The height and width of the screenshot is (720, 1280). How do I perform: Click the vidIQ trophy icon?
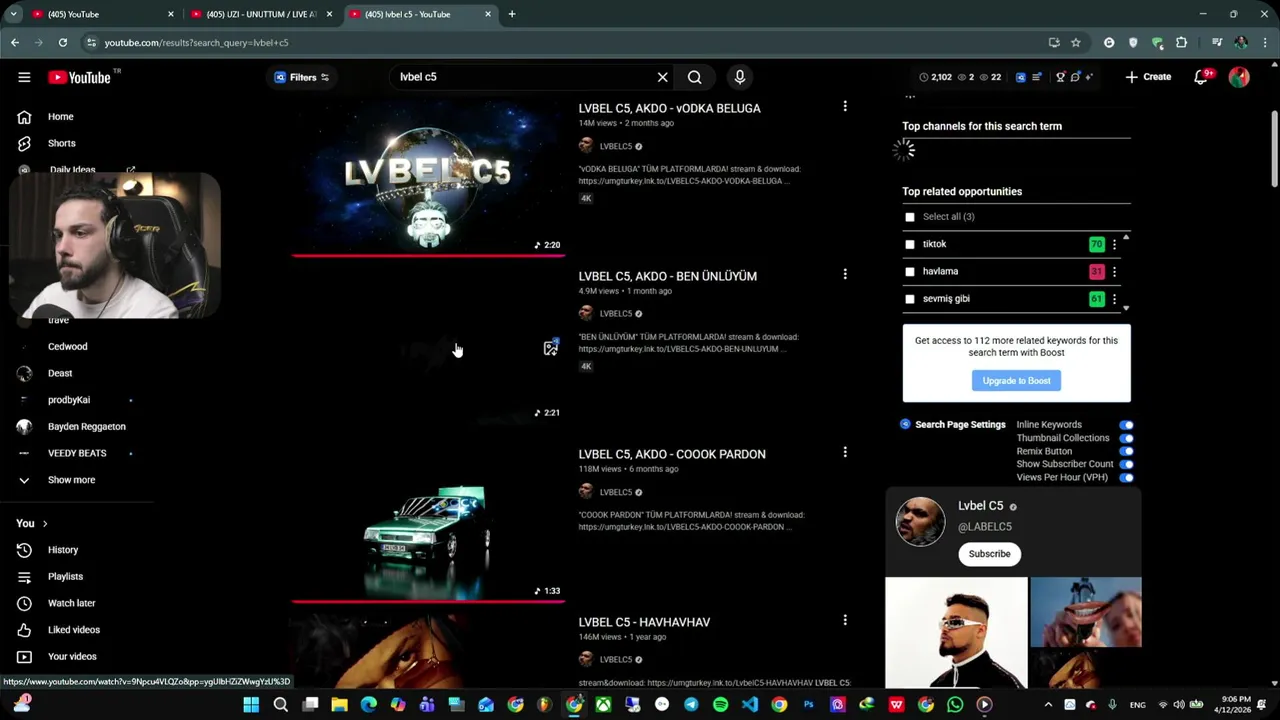1061,77
